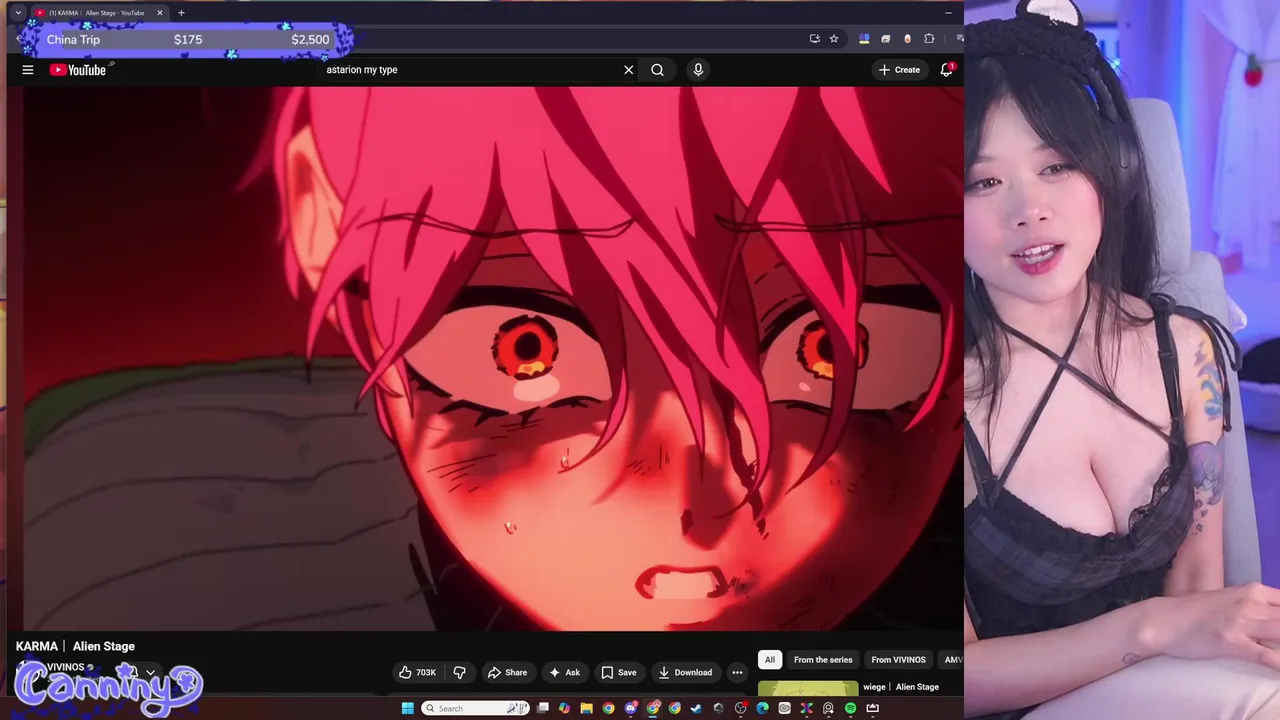Click the Create button
The width and height of the screenshot is (1280, 720).
(x=898, y=70)
